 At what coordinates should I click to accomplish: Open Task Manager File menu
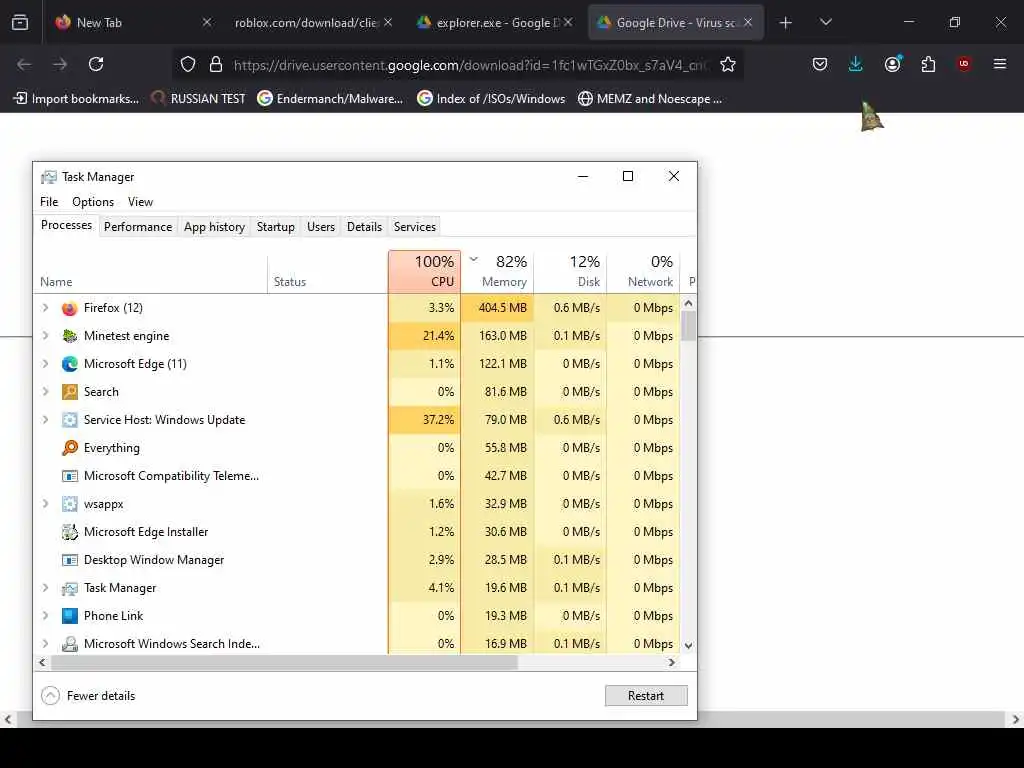[x=49, y=202]
